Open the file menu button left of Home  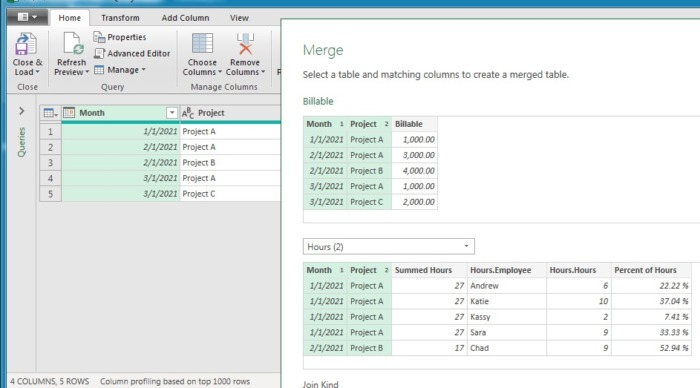27,17
